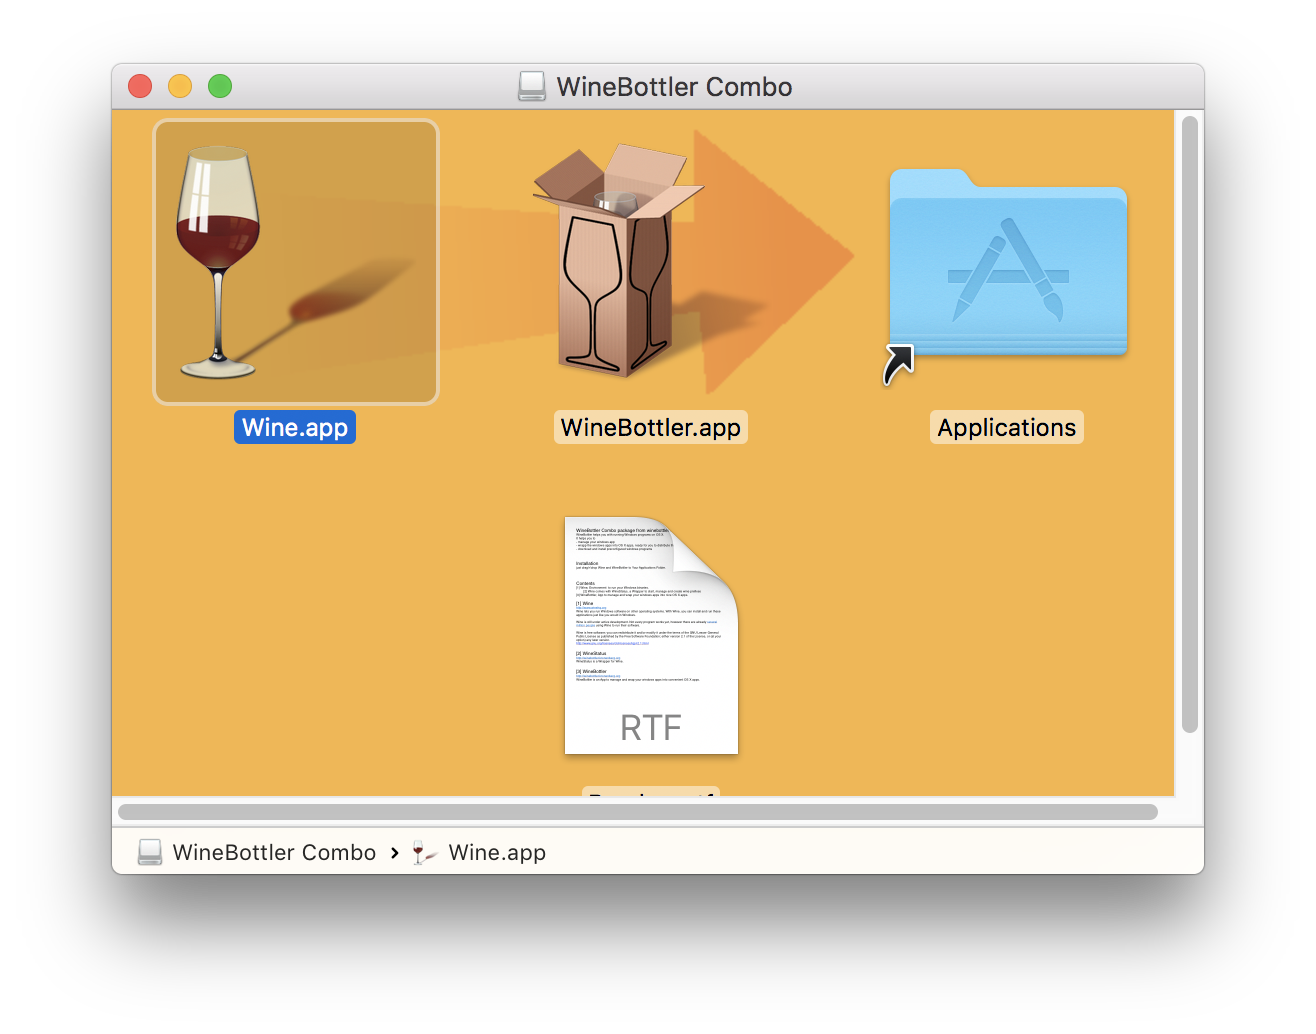Click the WineBottler Combo window title
The height and width of the screenshot is (1034, 1316).
[674, 87]
